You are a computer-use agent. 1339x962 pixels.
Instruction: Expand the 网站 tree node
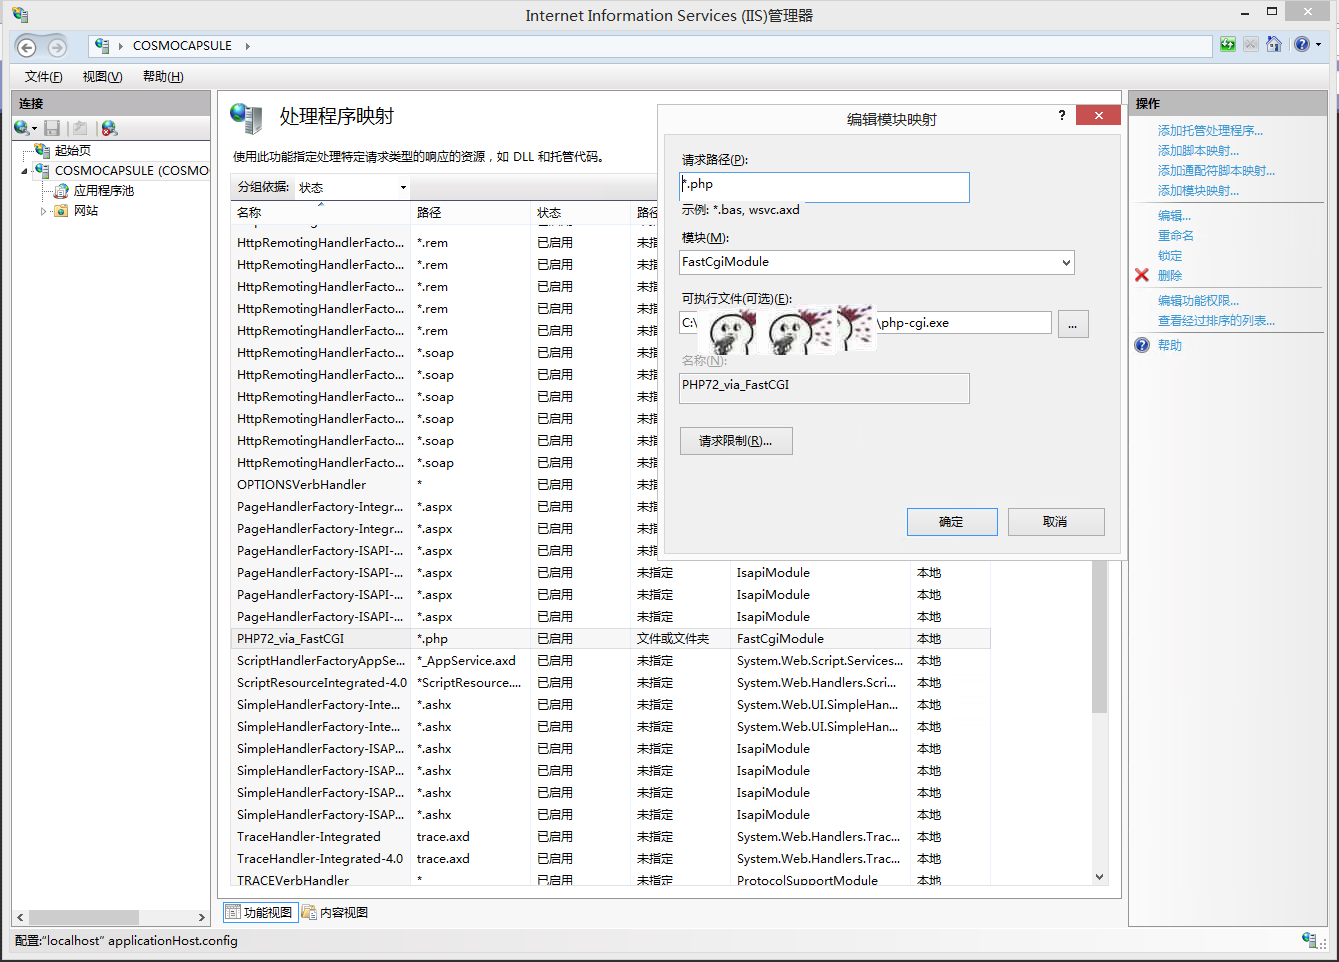tap(43, 211)
